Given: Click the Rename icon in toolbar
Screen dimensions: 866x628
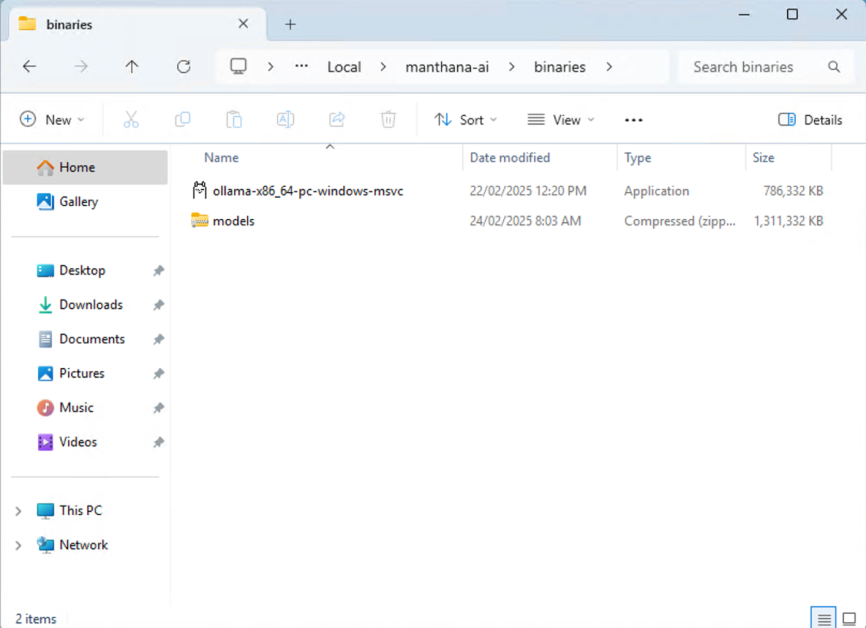Looking at the screenshot, I should click(285, 120).
